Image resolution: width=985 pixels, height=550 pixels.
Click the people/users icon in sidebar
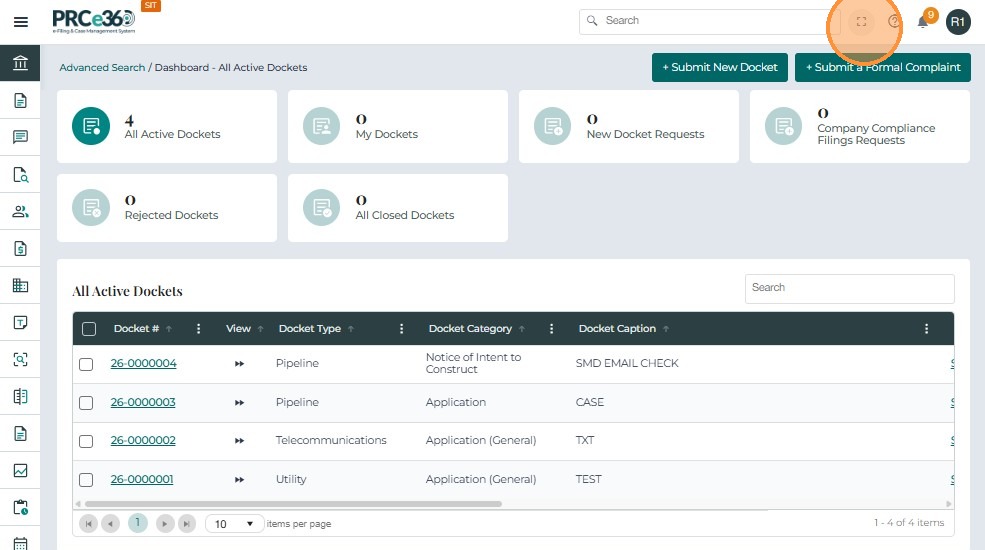coord(20,212)
